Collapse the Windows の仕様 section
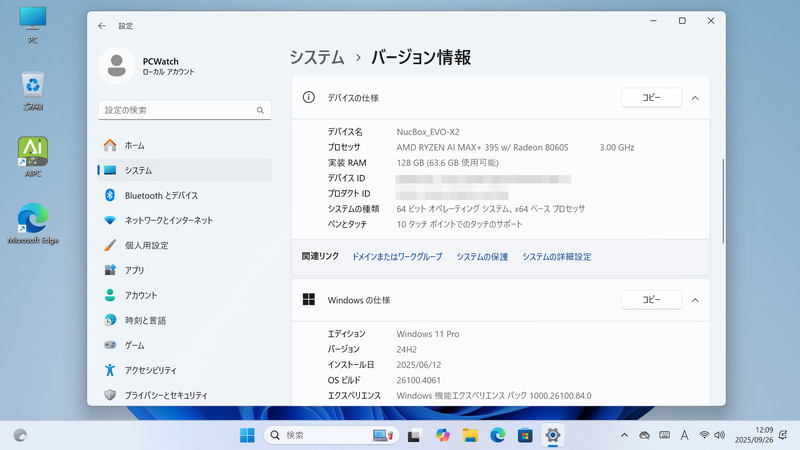 pos(695,300)
